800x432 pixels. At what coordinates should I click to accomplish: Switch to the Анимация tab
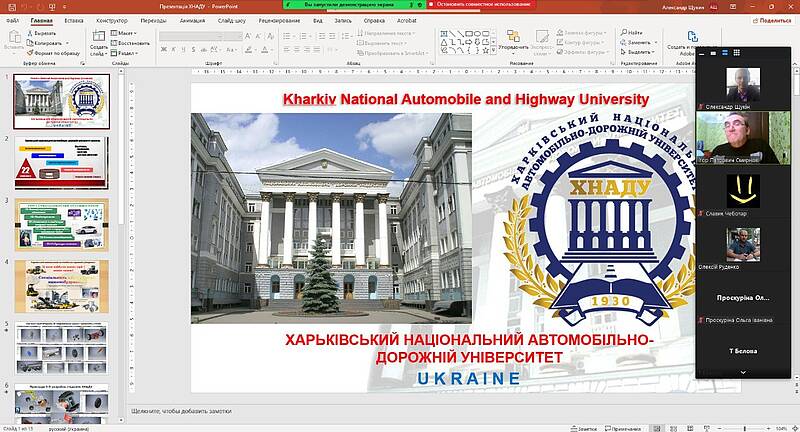[192, 21]
